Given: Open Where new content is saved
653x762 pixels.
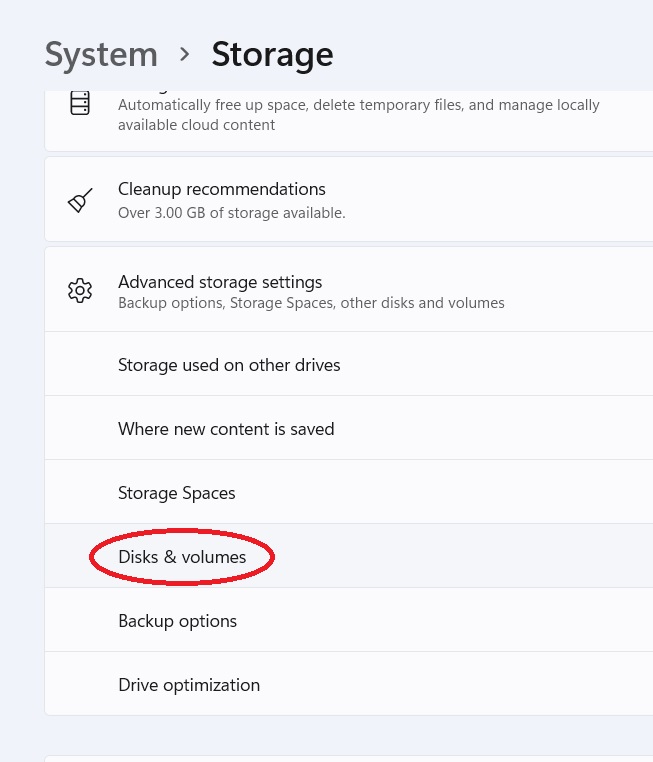Looking at the screenshot, I should 349,428.
